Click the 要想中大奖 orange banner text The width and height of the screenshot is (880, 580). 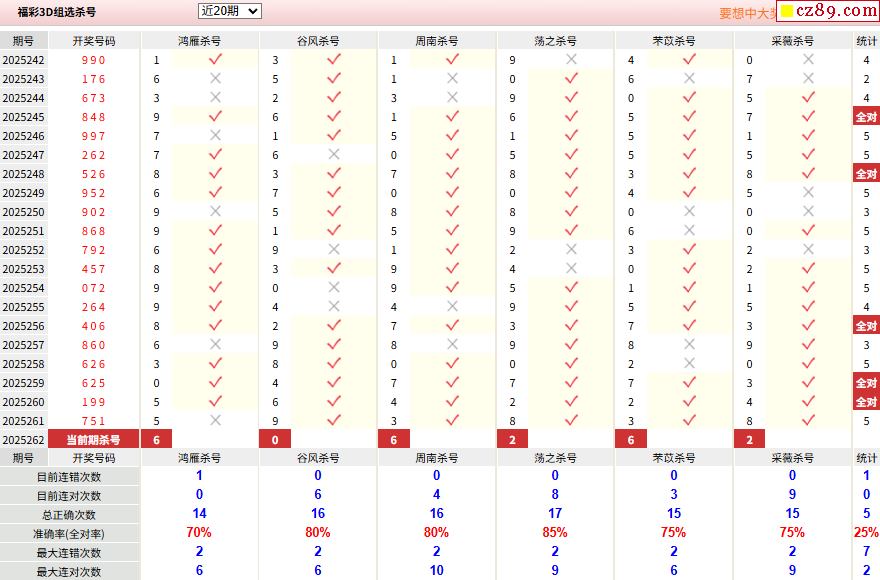[x=747, y=13]
